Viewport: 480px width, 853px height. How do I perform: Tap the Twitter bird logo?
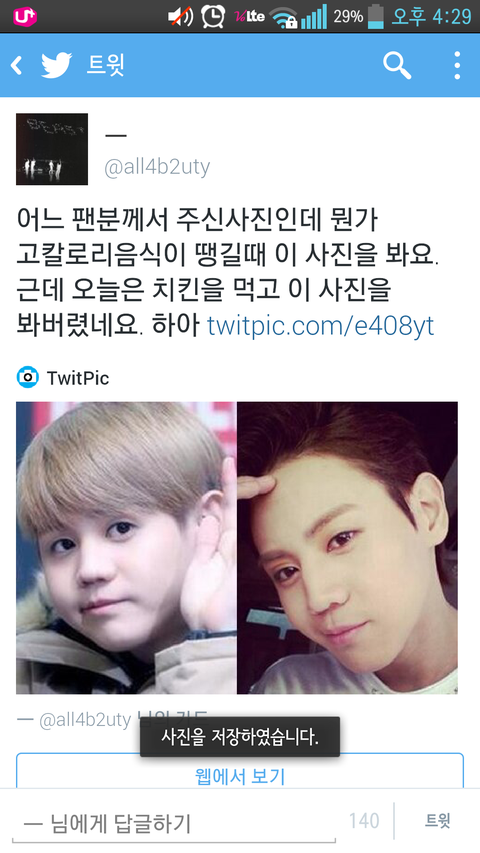[57, 65]
